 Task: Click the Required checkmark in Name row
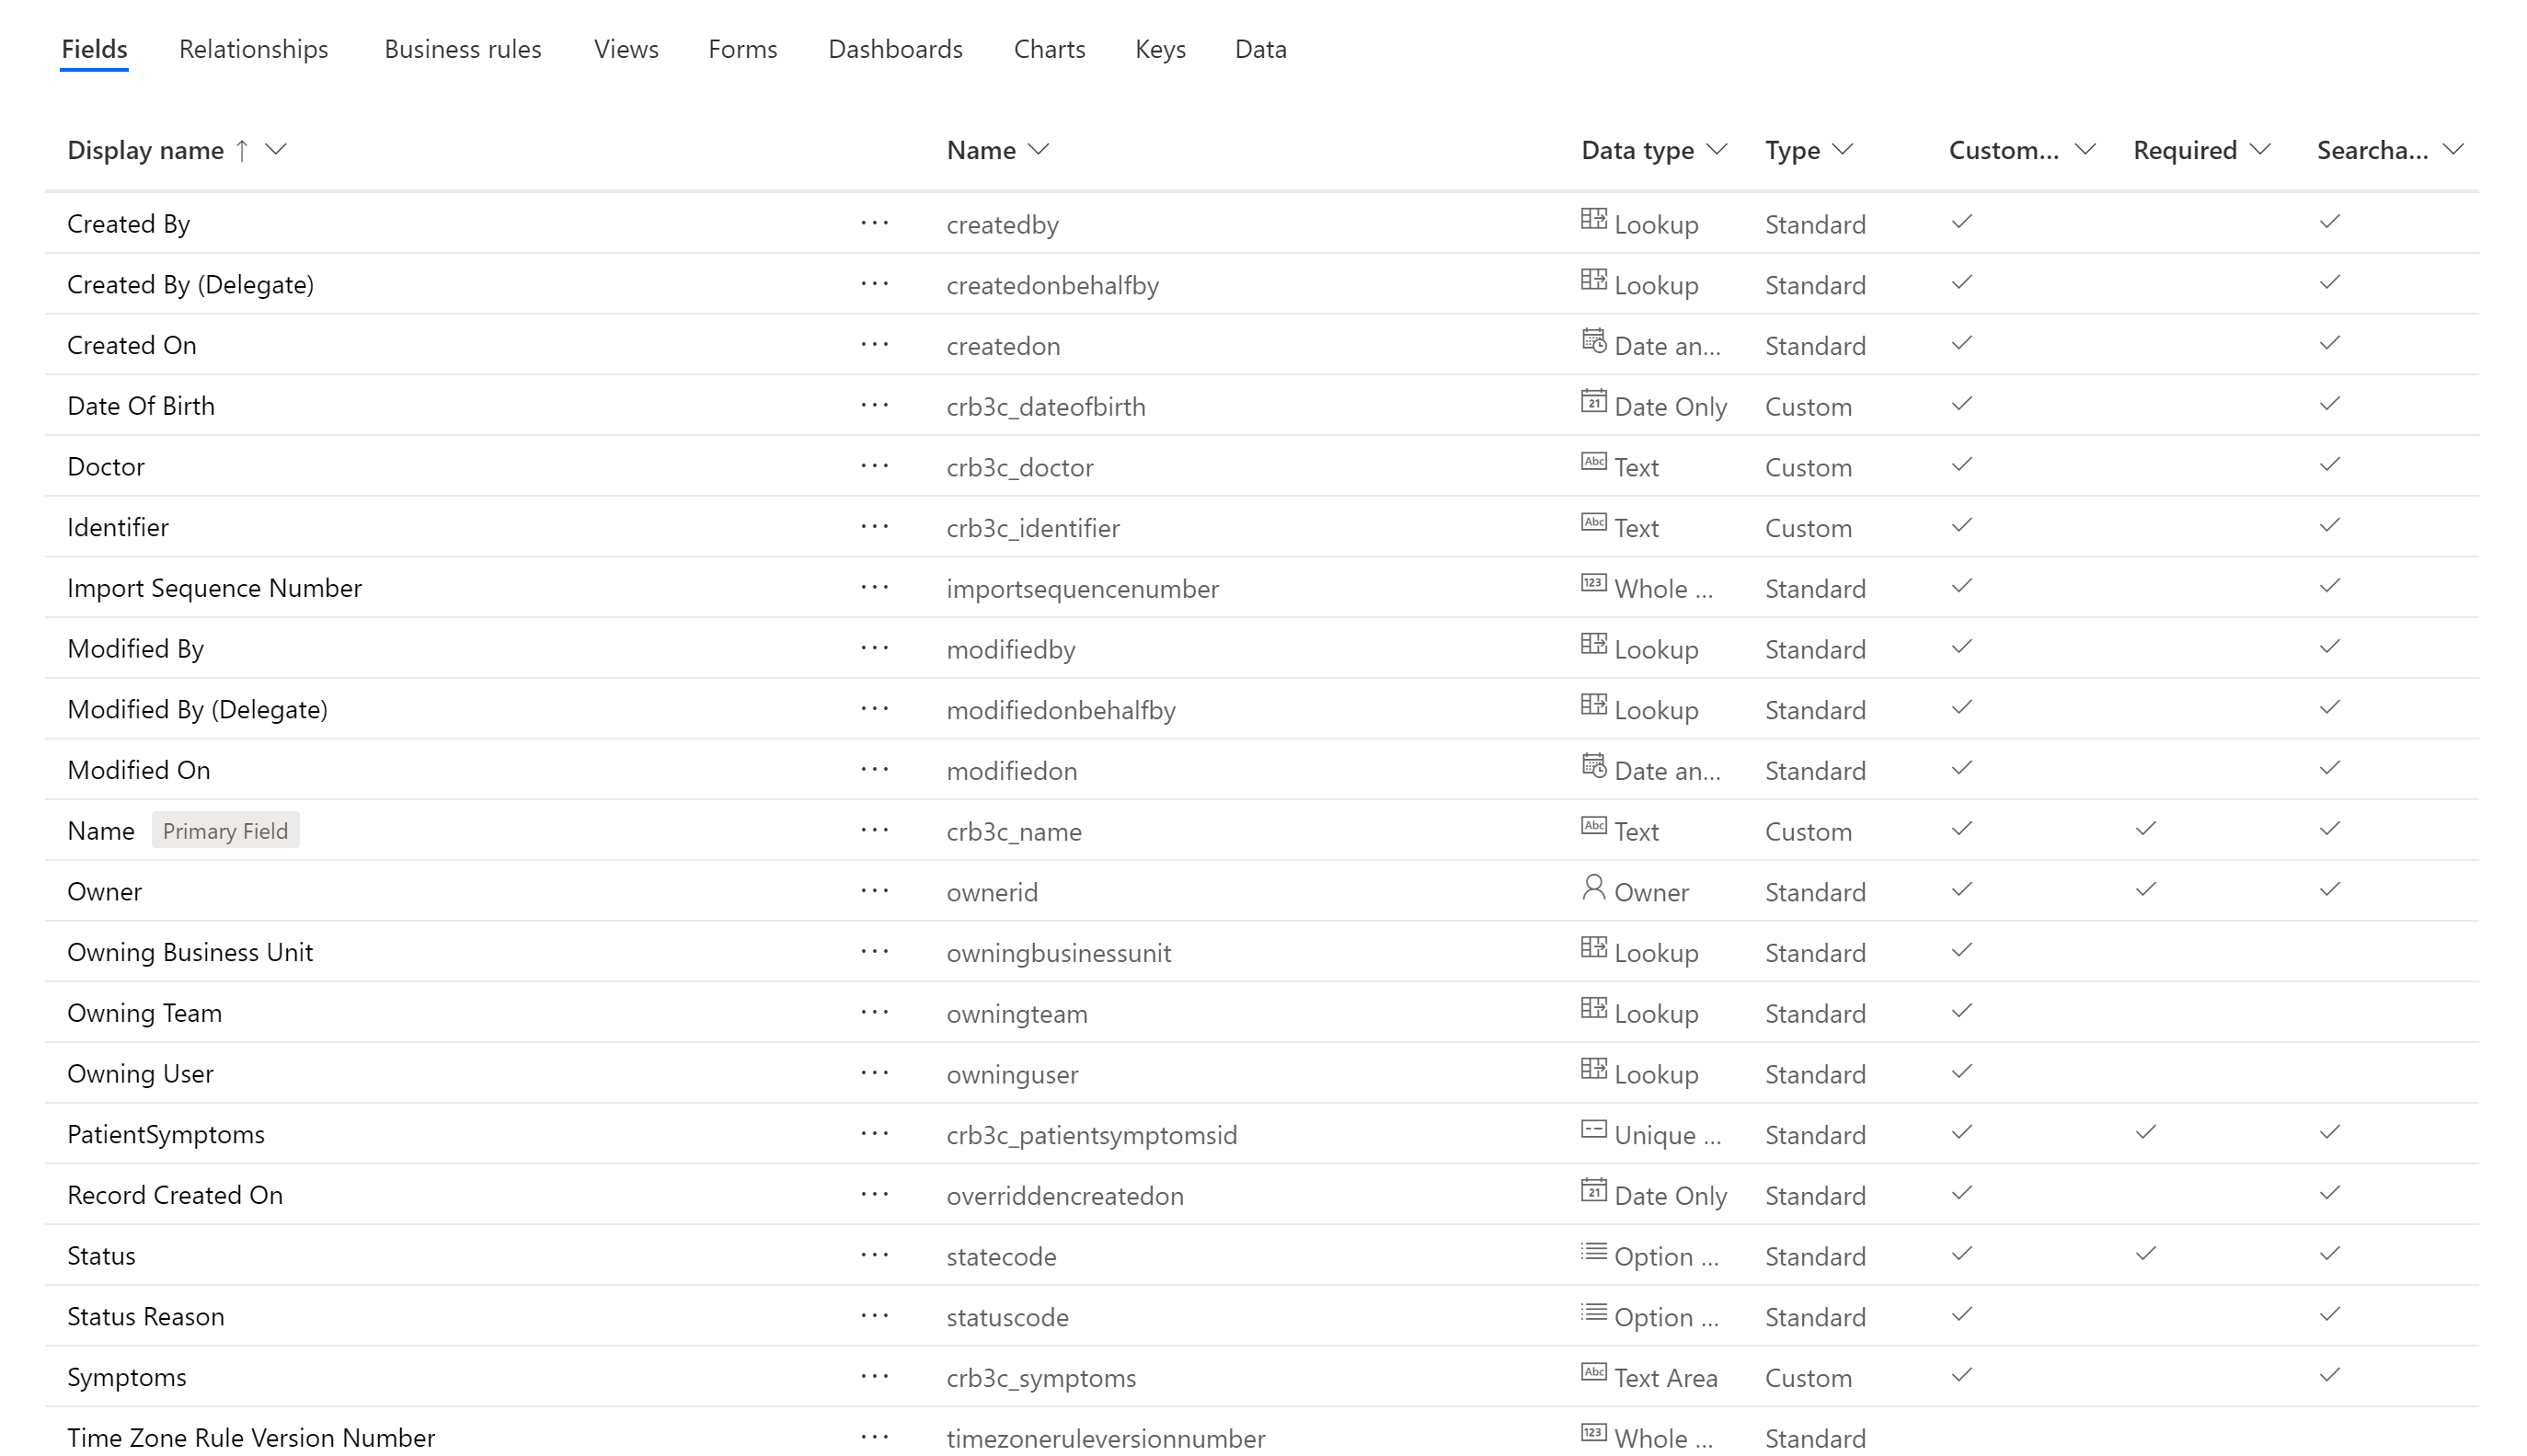point(2145,829)
